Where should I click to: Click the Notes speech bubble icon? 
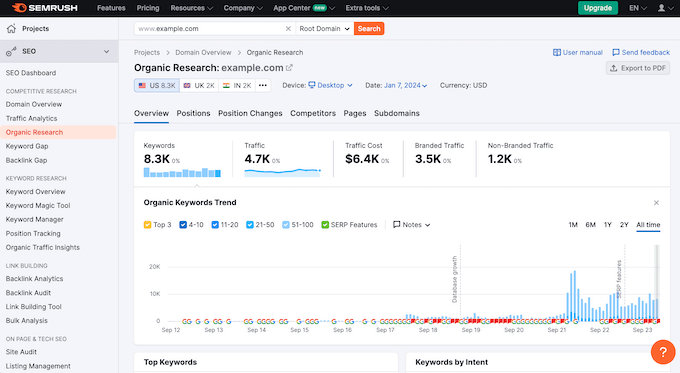click(x=396, y=224)
